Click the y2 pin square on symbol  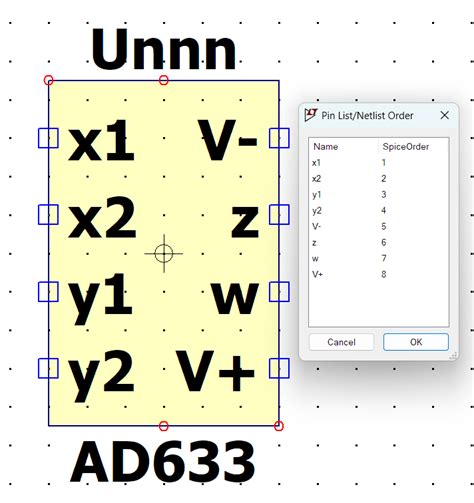tap(48, 368)
